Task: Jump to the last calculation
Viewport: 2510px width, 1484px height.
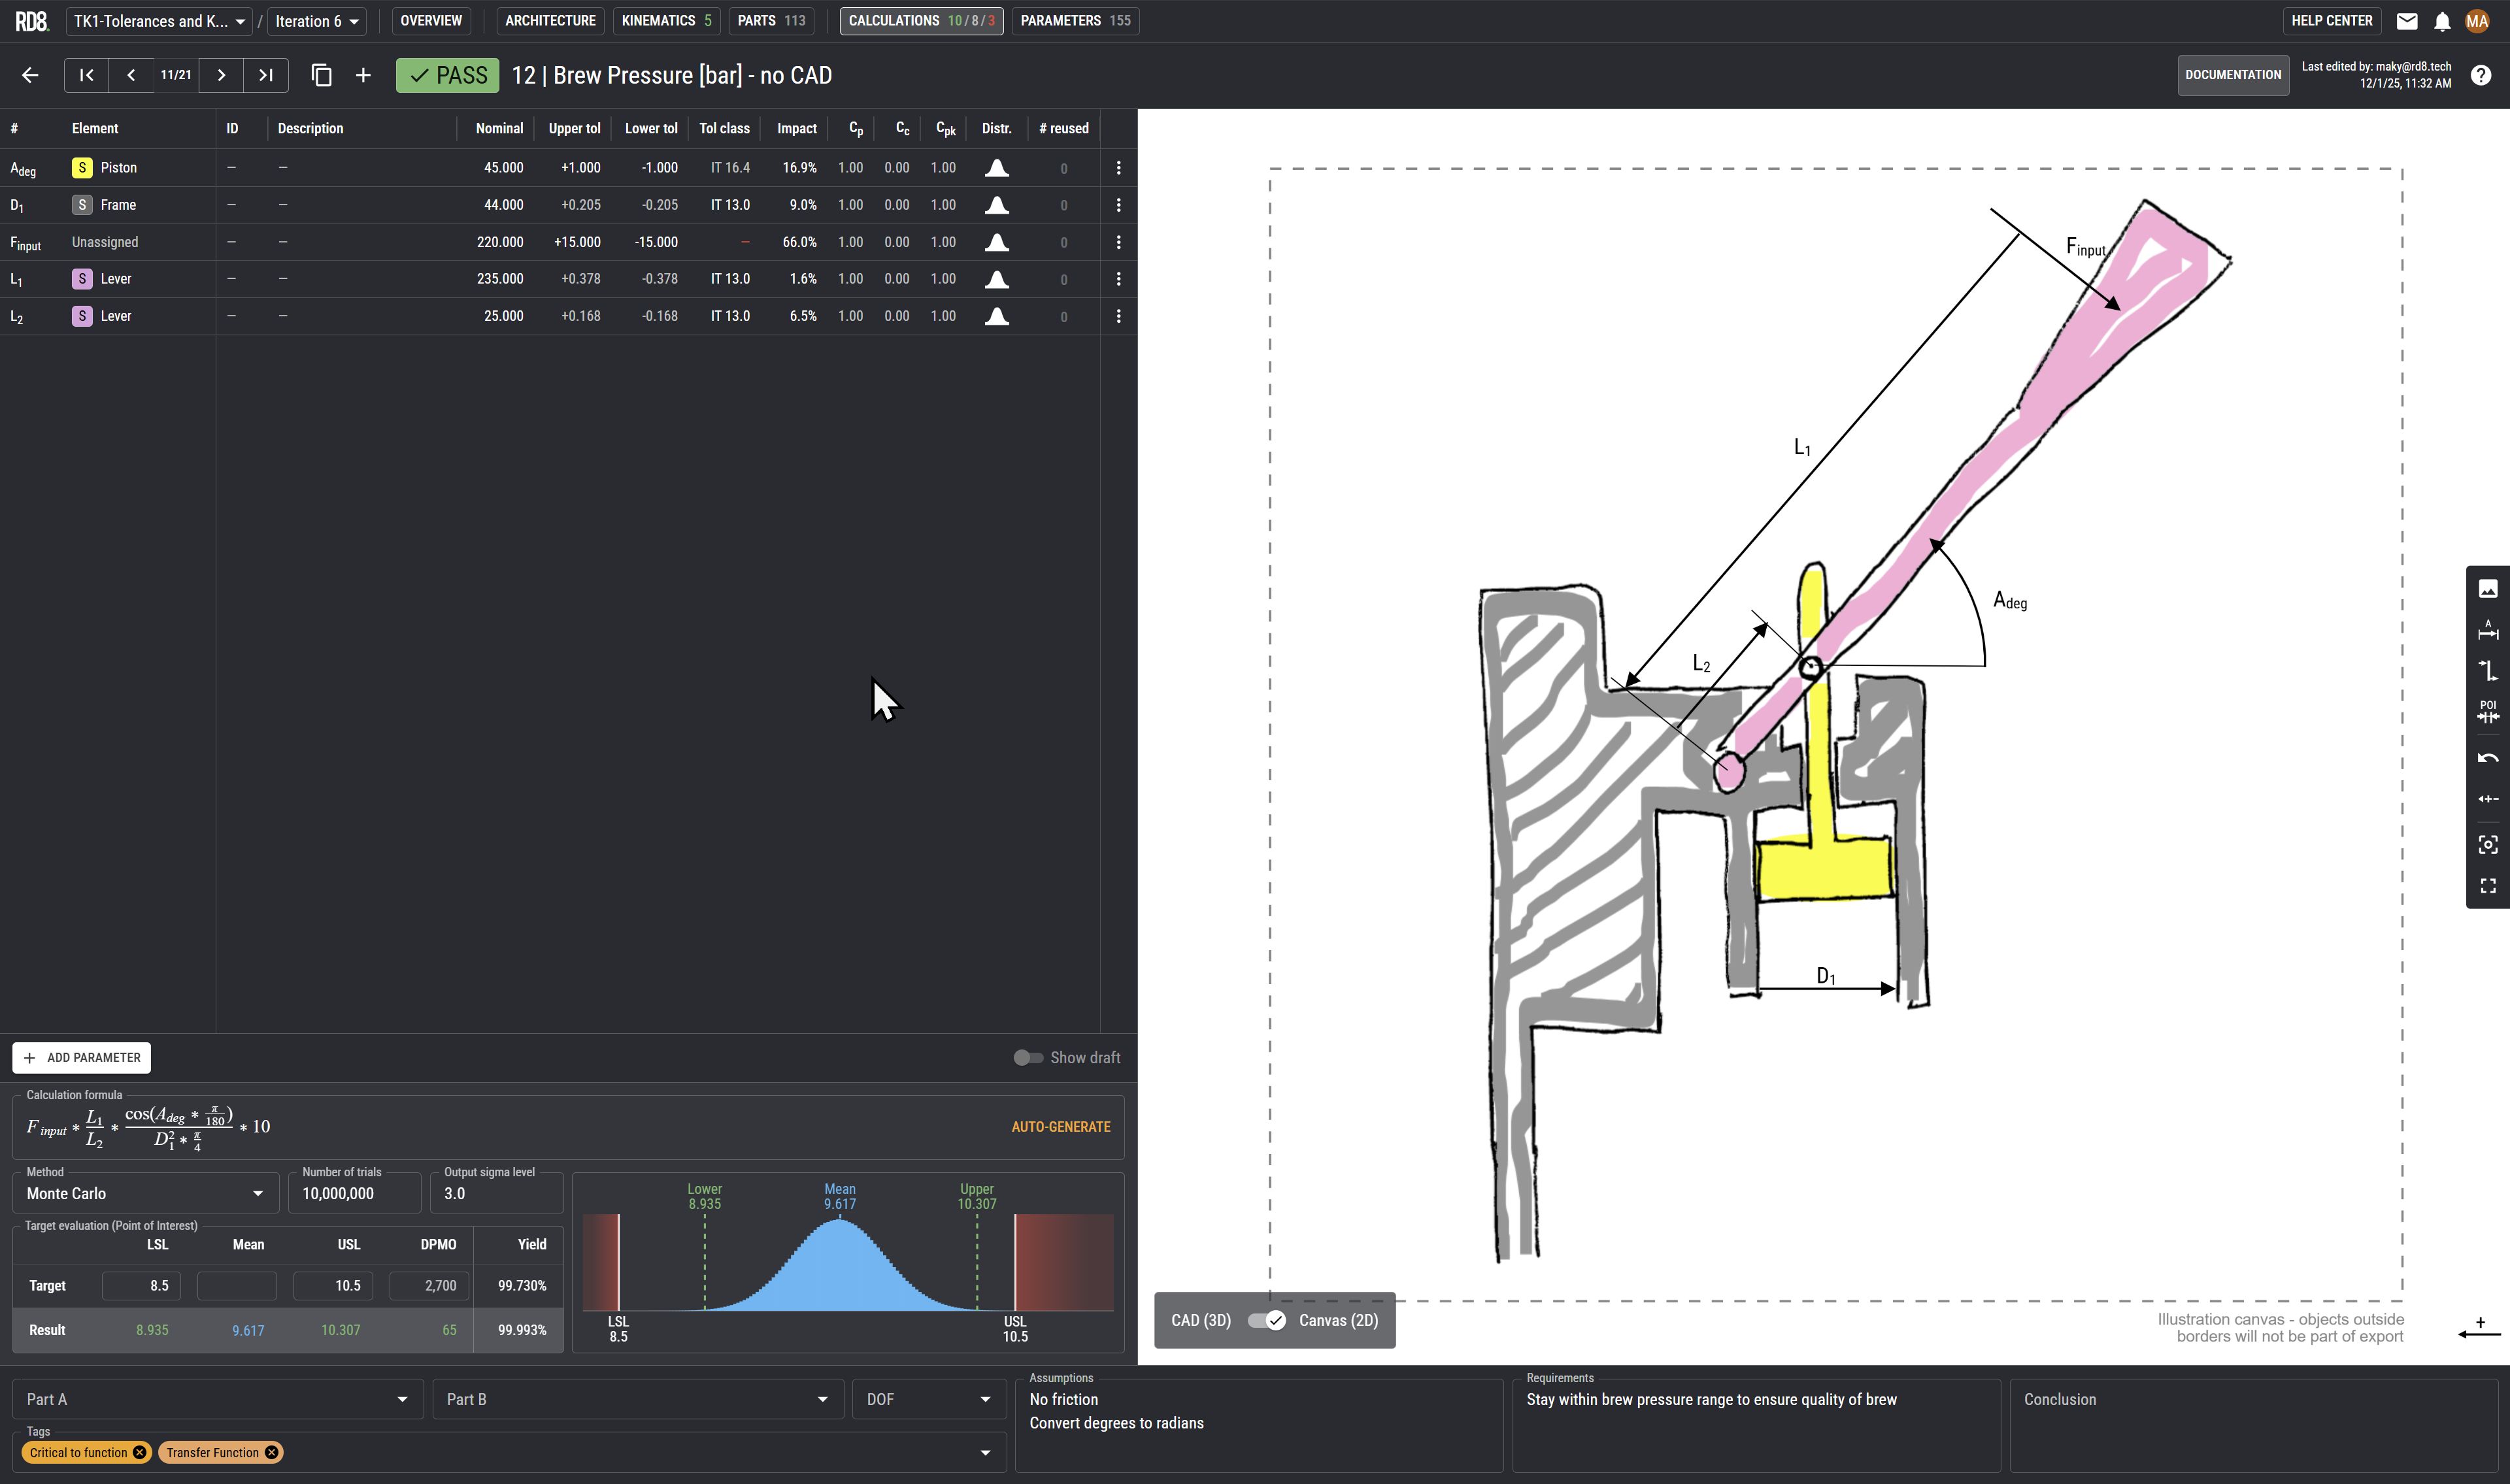Action: point(266,75)
